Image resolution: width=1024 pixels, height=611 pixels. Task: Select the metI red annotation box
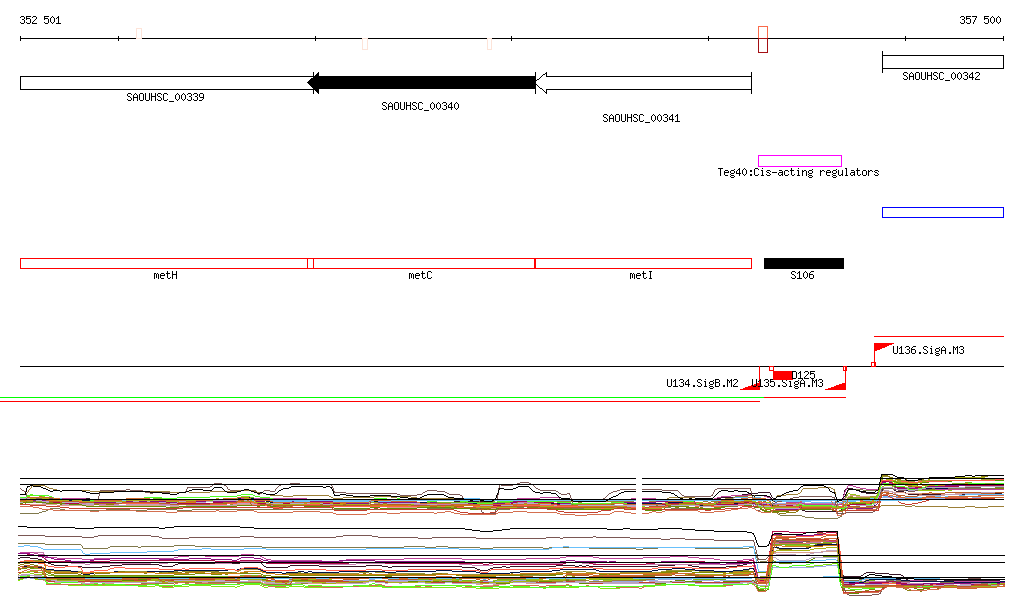coord(643,263)
